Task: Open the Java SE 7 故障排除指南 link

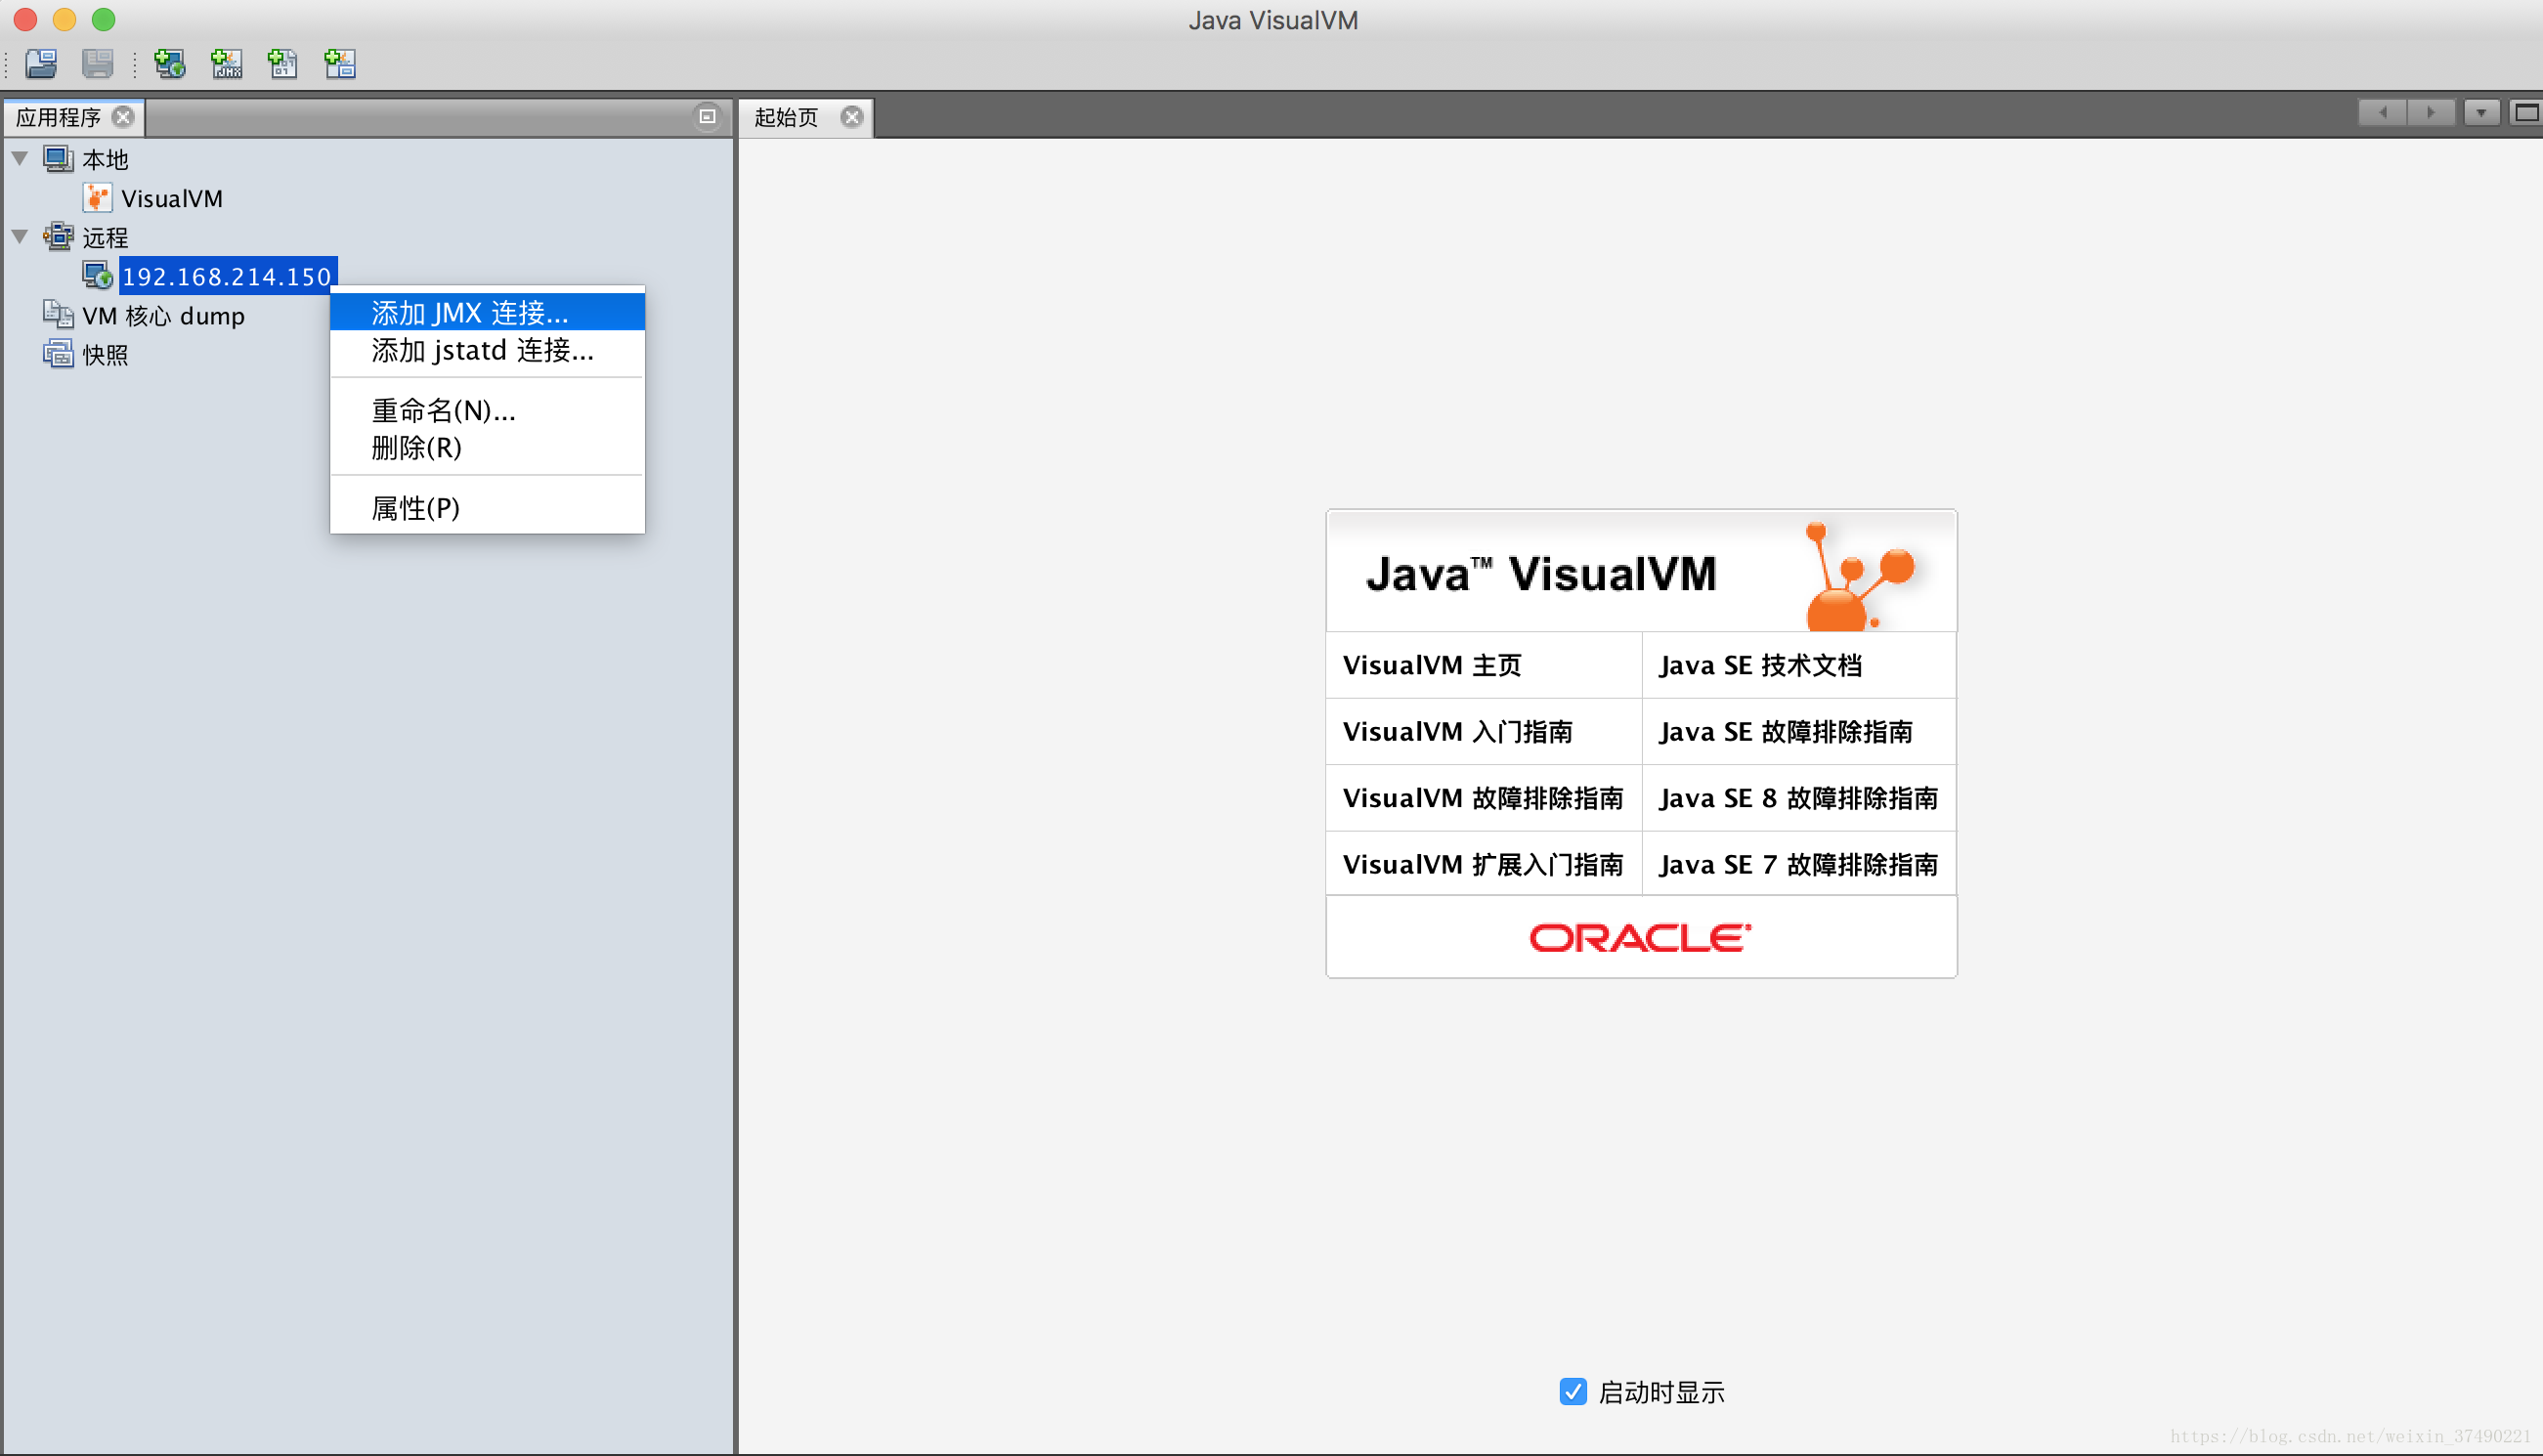Action: coord(1798,863)
